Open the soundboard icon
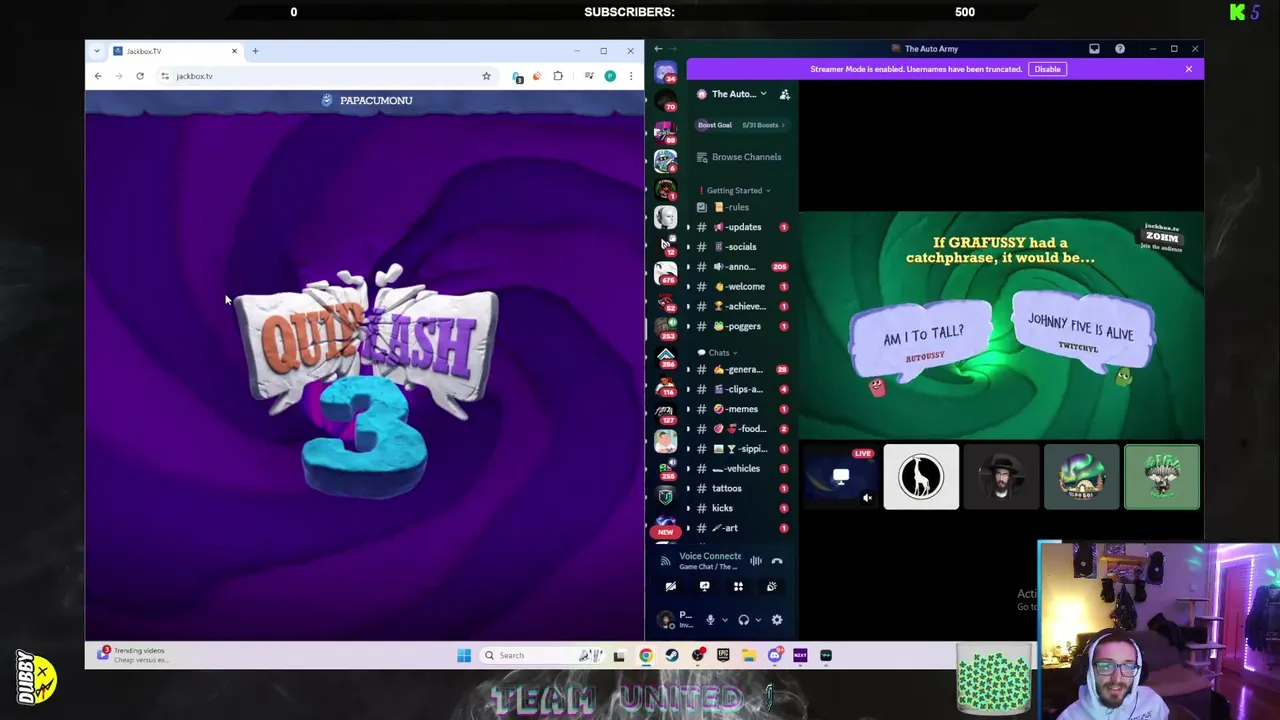 point(771,587)
